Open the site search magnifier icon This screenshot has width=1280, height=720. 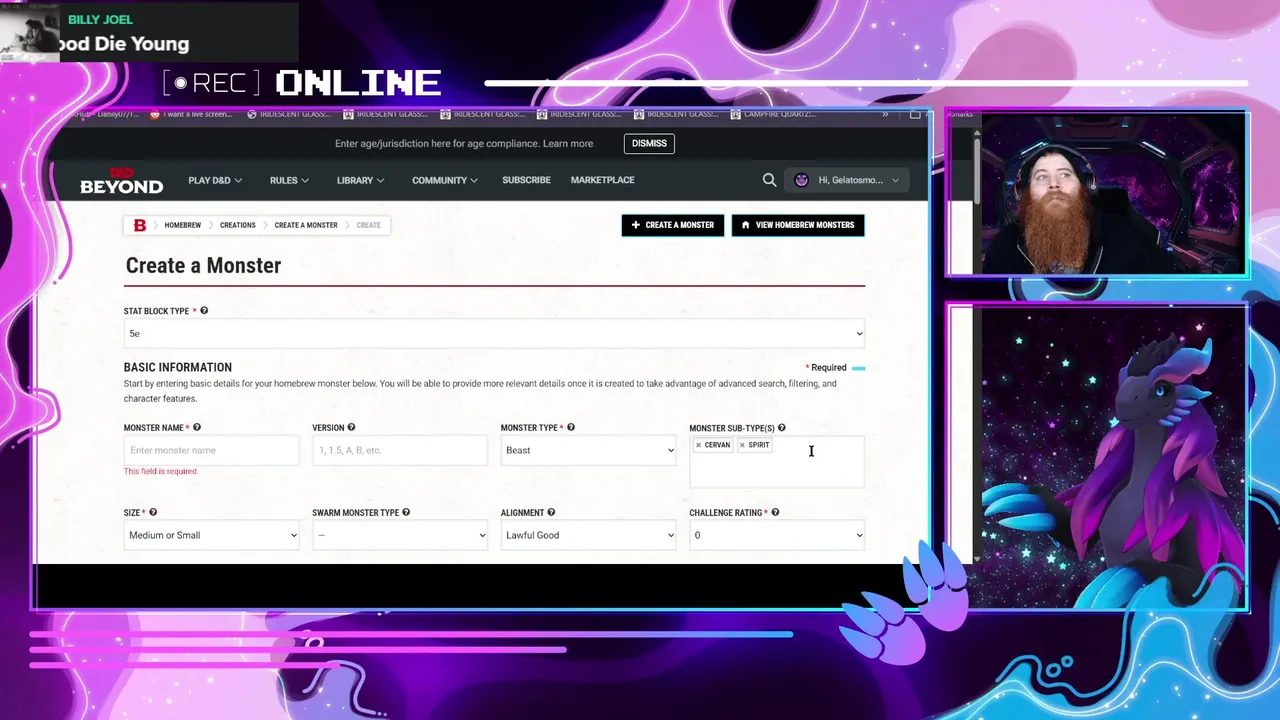[x=769, y=180]
